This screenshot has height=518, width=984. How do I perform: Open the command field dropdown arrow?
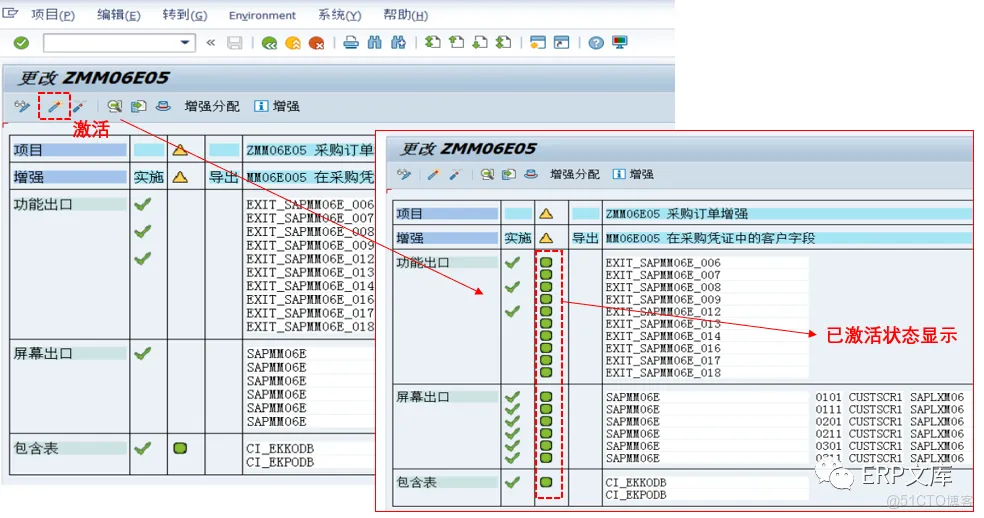click(x=185, y=43)
